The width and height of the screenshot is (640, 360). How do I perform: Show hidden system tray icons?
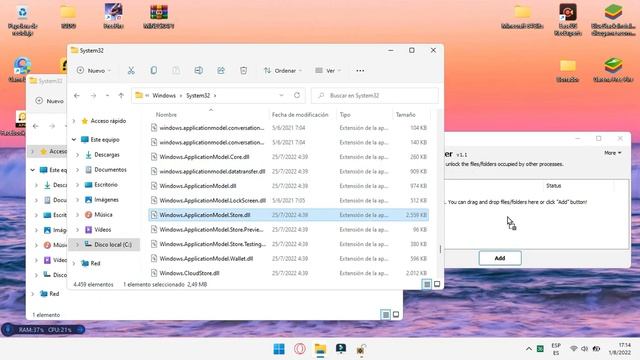tap(529, 349)
